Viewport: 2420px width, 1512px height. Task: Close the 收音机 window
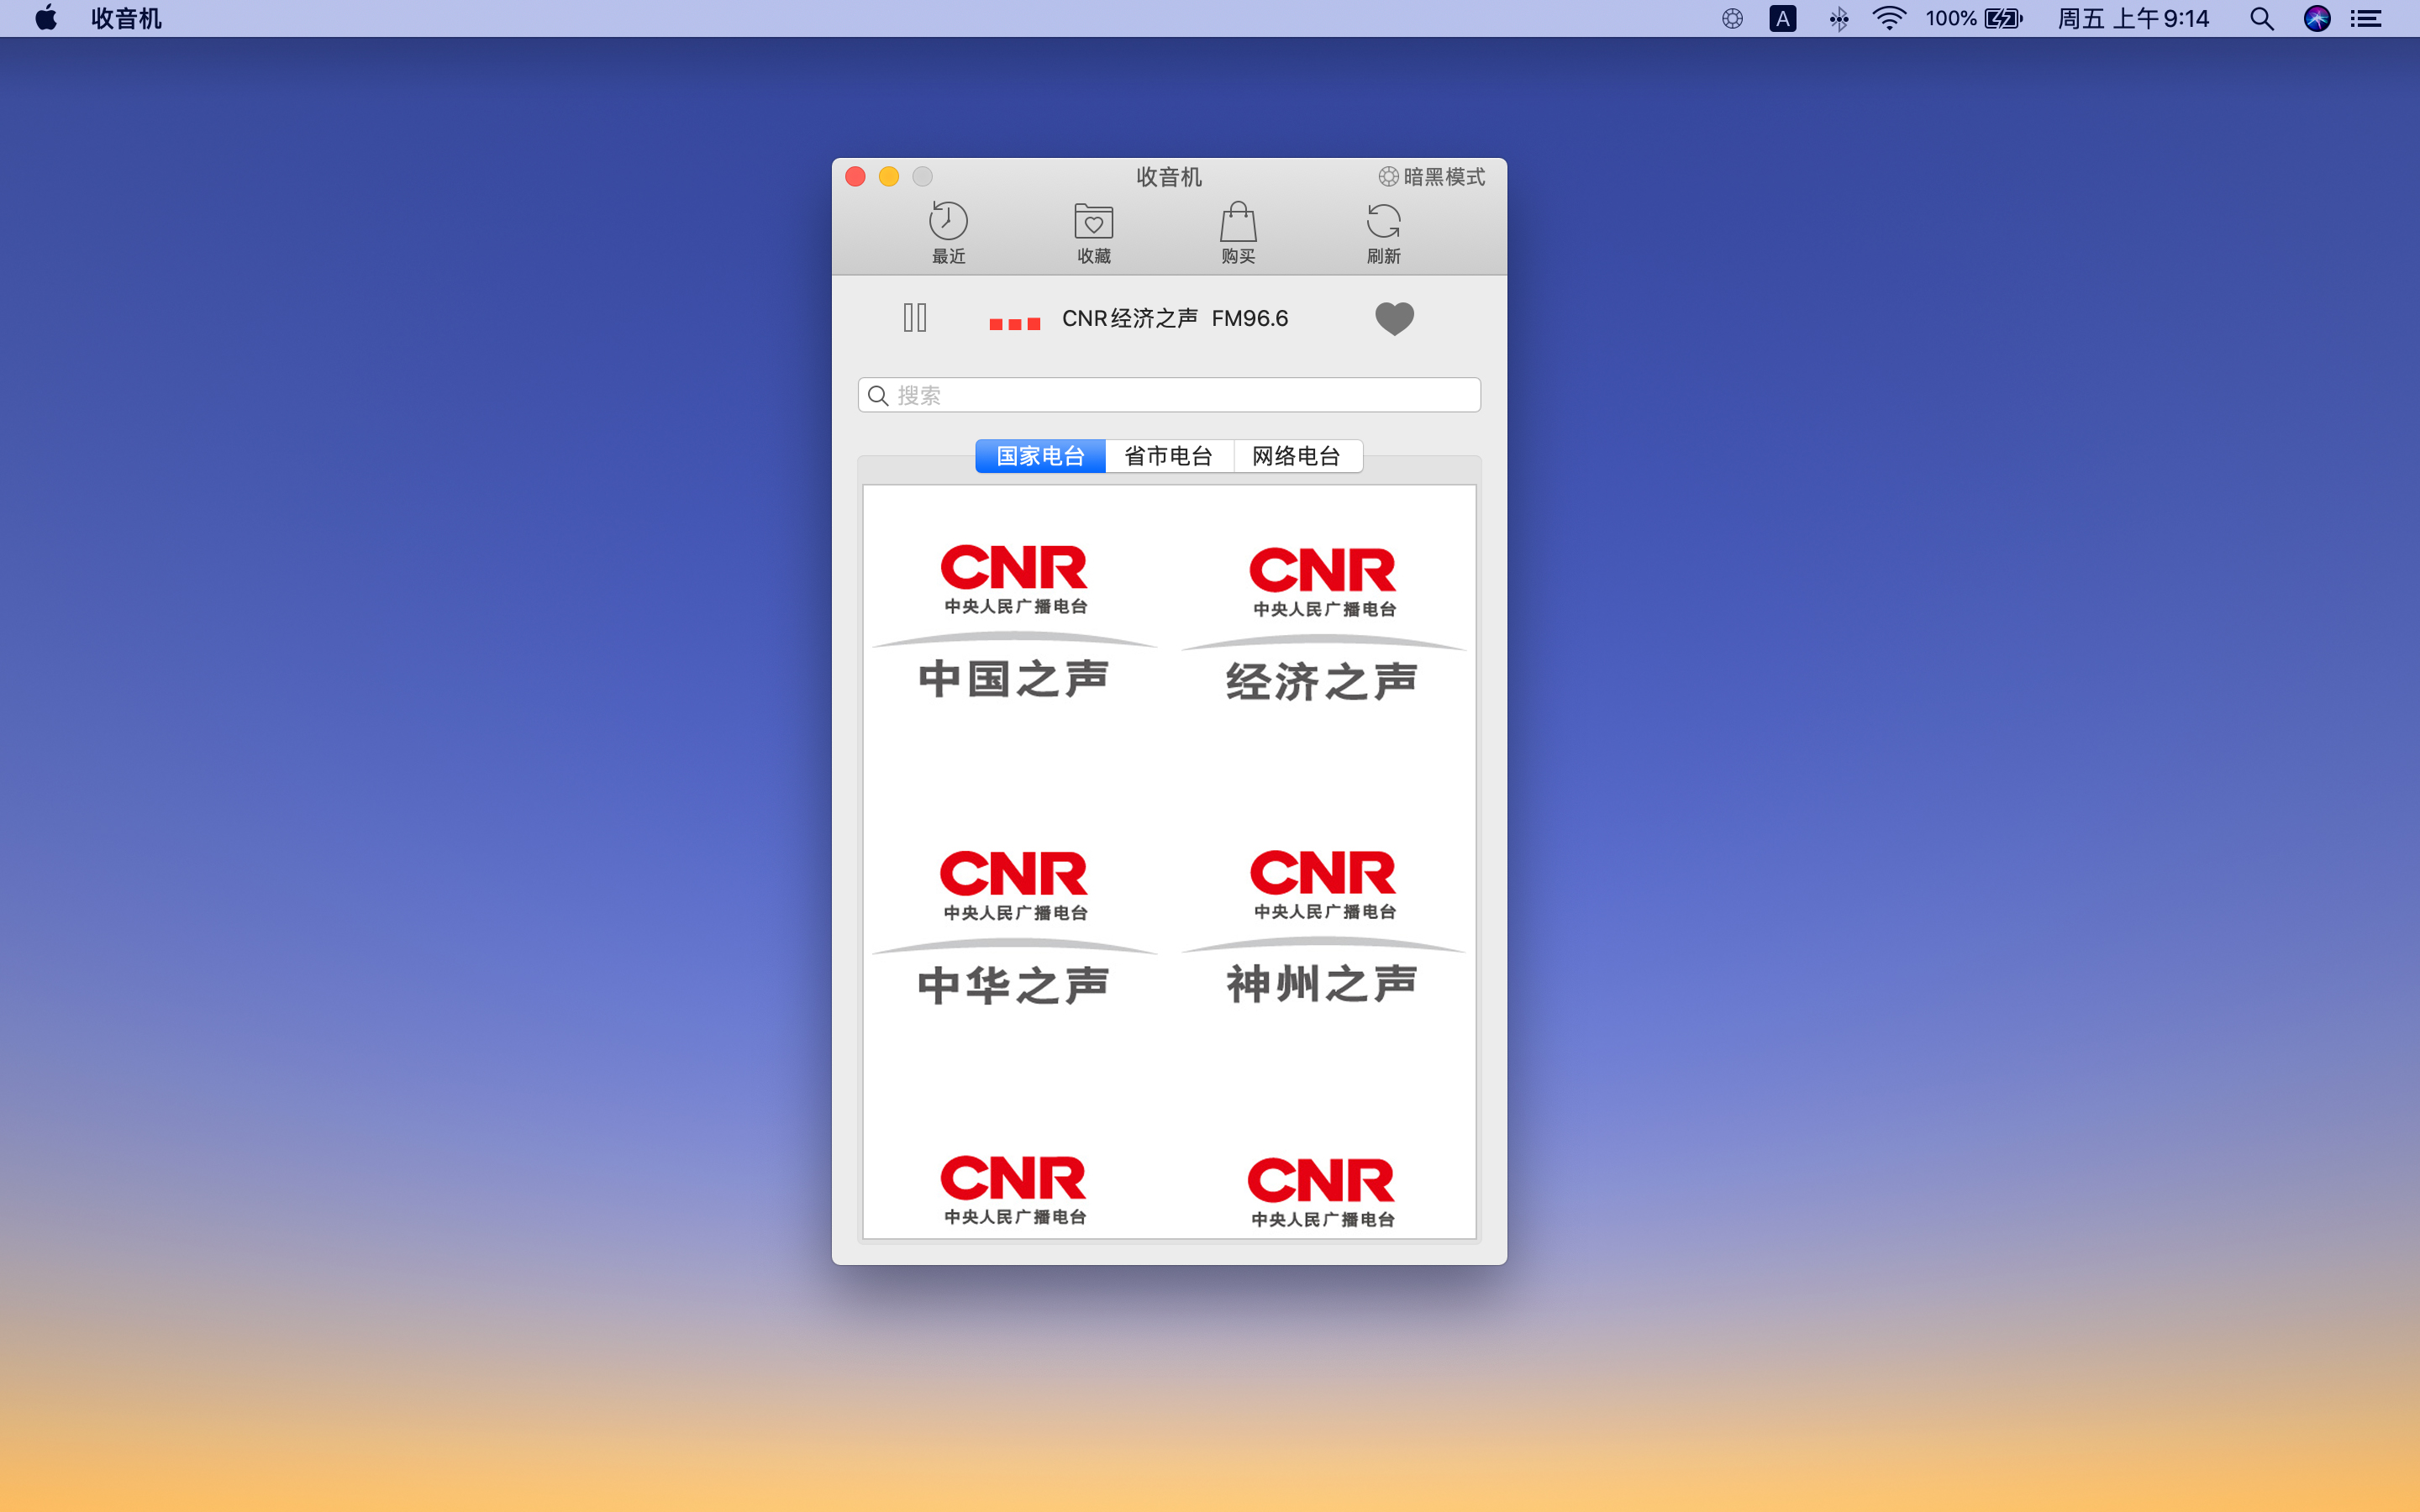[855, 177]
